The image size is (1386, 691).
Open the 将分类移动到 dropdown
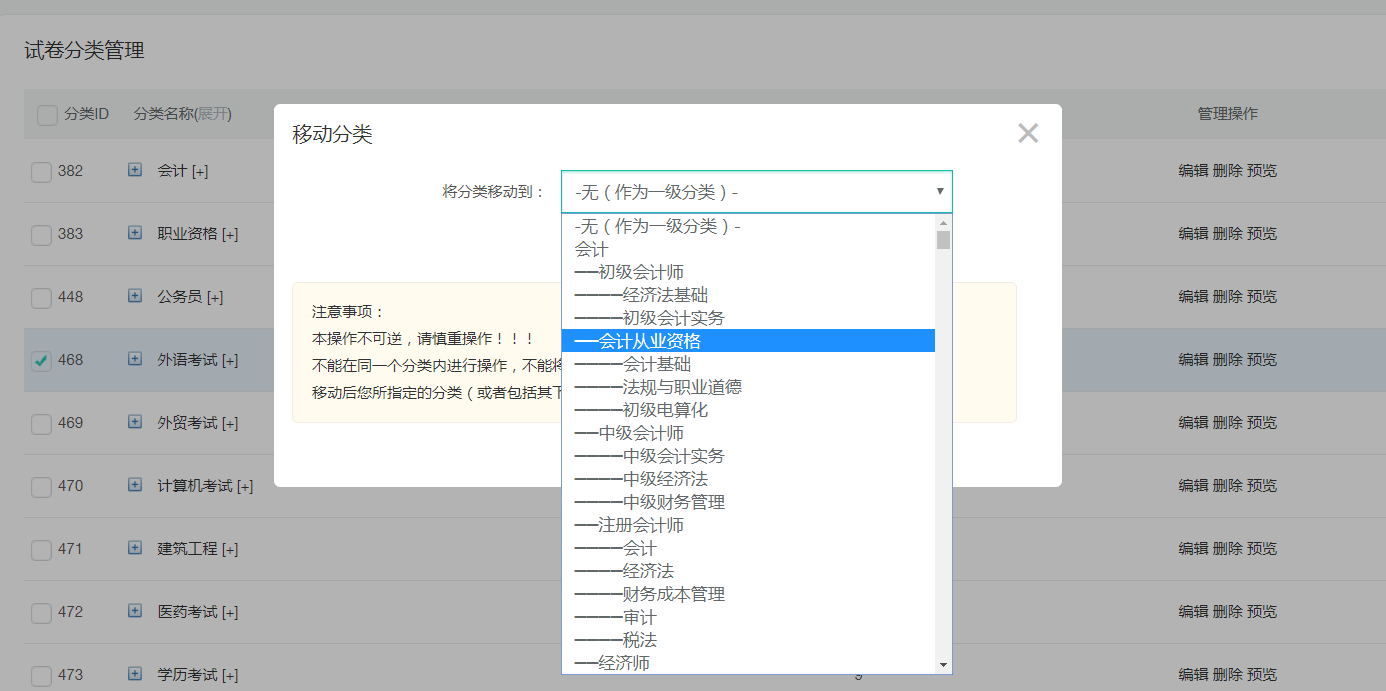tap(755, 190)
